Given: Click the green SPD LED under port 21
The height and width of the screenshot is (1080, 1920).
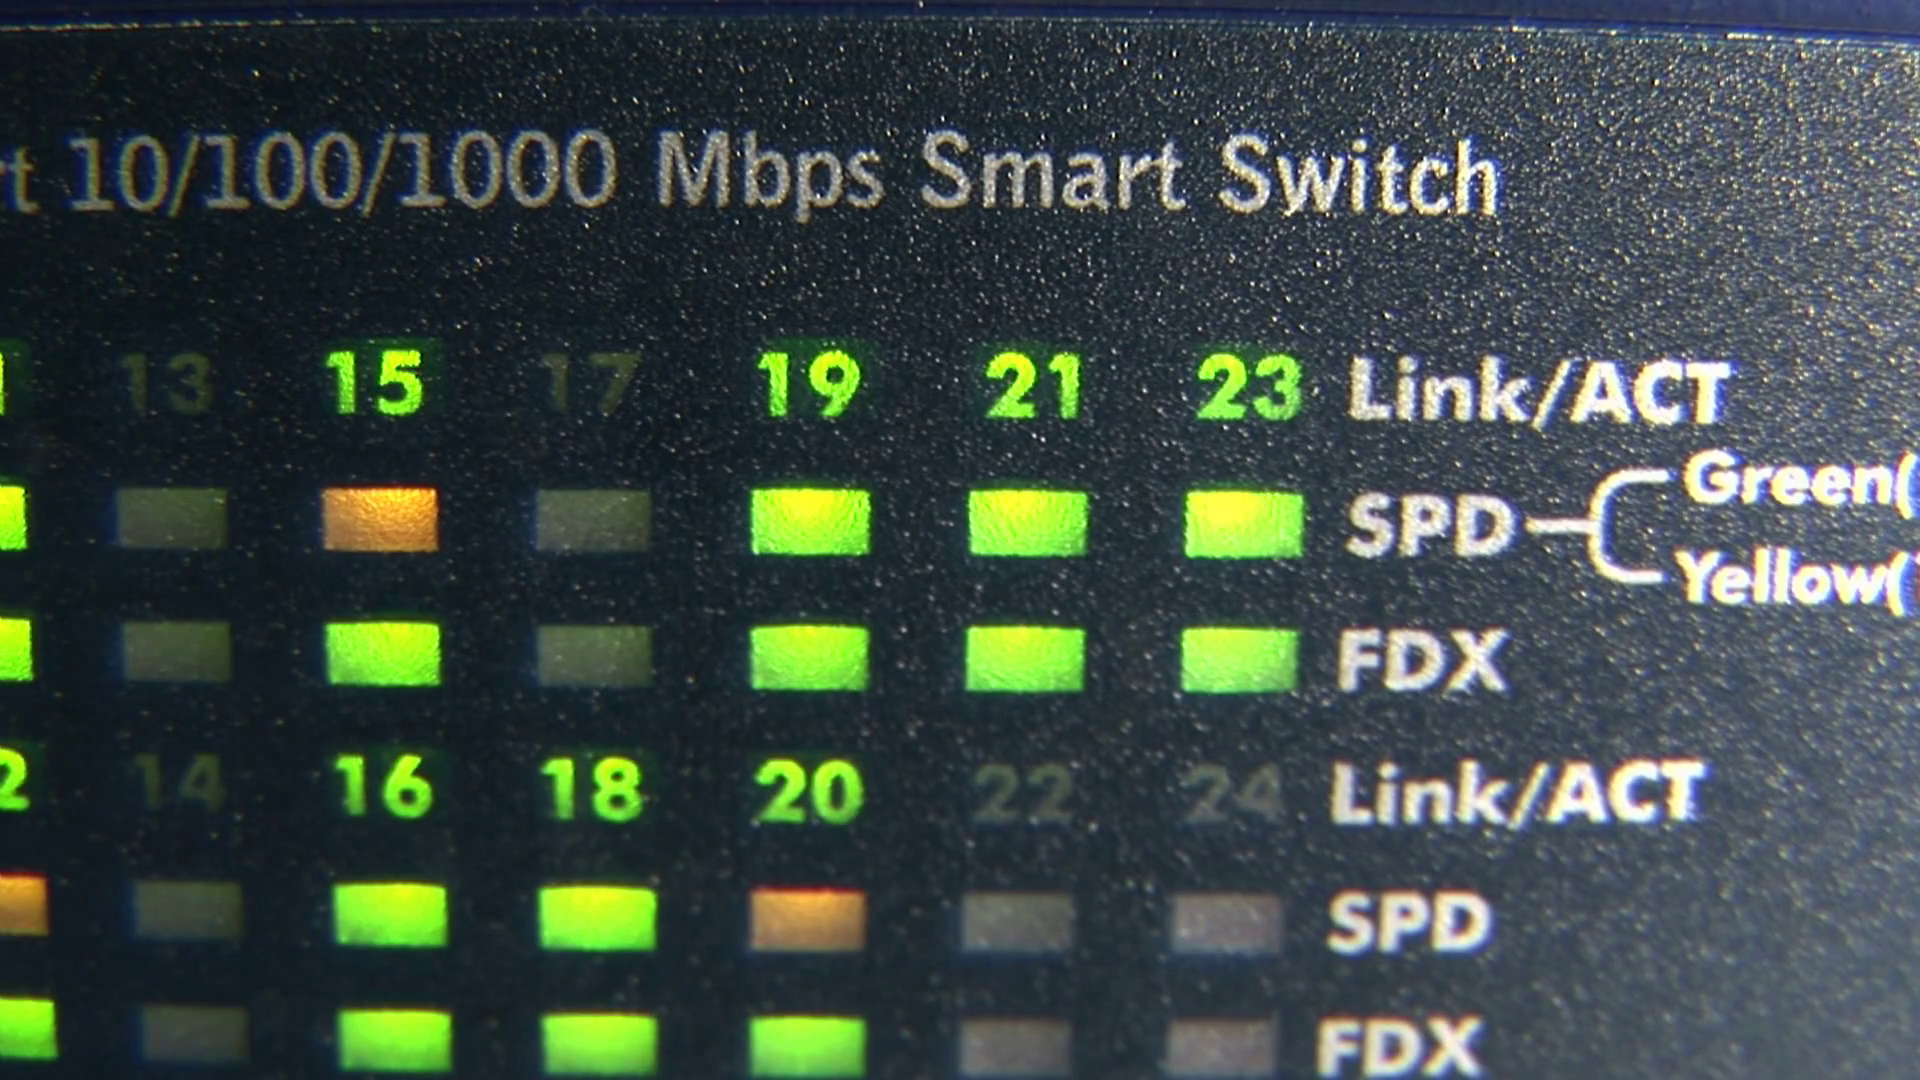Looking at the screenshot, I should pyautogui.click(x=1027, y=522).
